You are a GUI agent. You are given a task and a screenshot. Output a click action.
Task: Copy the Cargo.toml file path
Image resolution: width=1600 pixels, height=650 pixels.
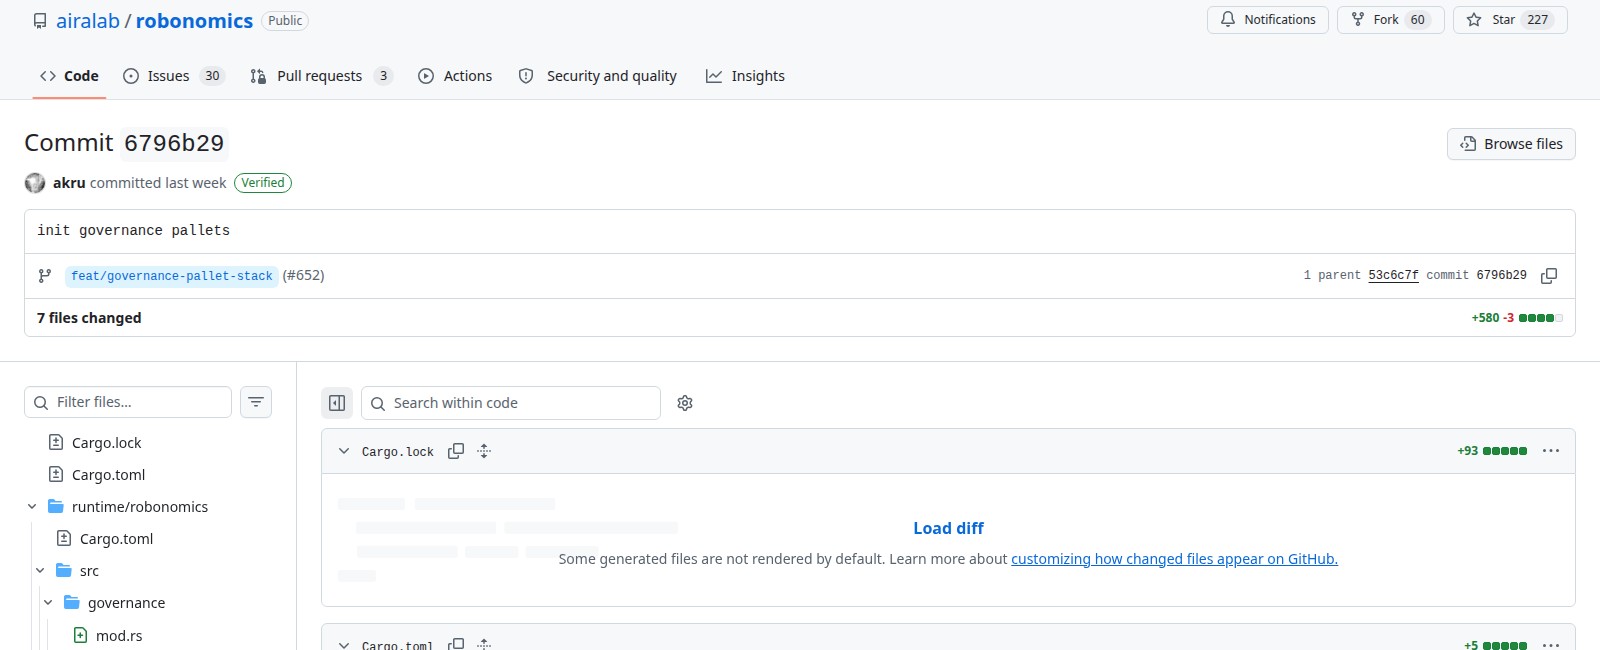click(456, 644)
